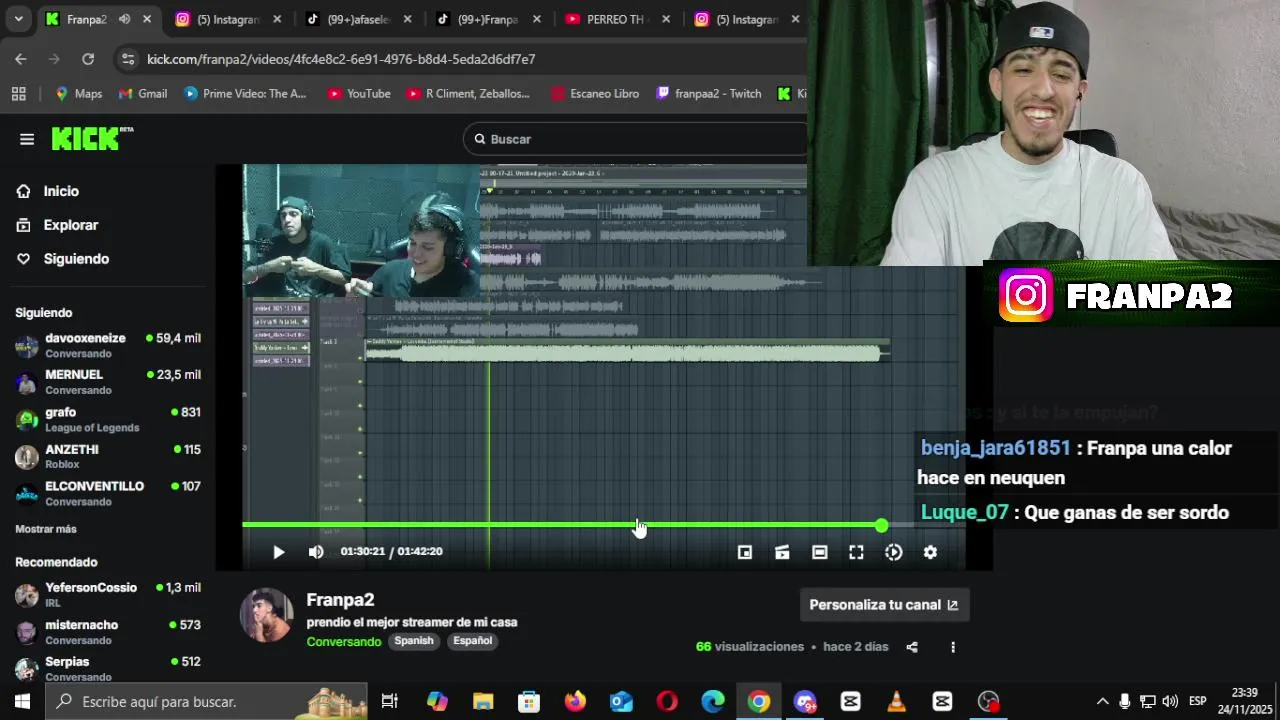Switch to the second tab, an Instagram tab
Screen dimensions: 1280x720
pyautogui.click(x=228, y=19)
